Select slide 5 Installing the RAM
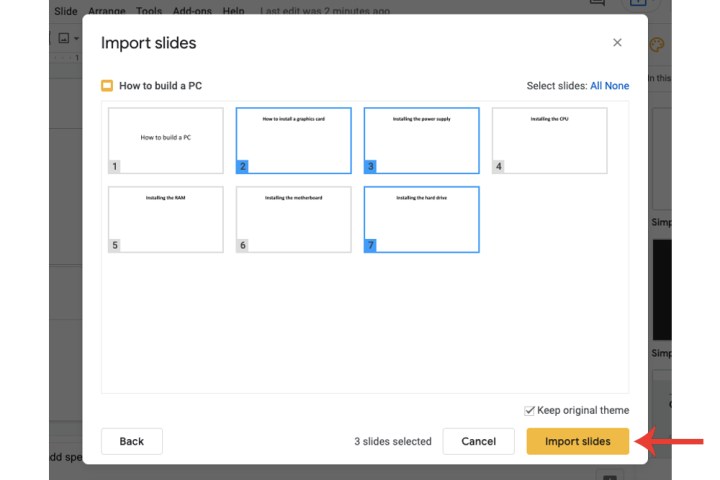The width and height of the screenshot is (720, 480). tap(165, 219)
